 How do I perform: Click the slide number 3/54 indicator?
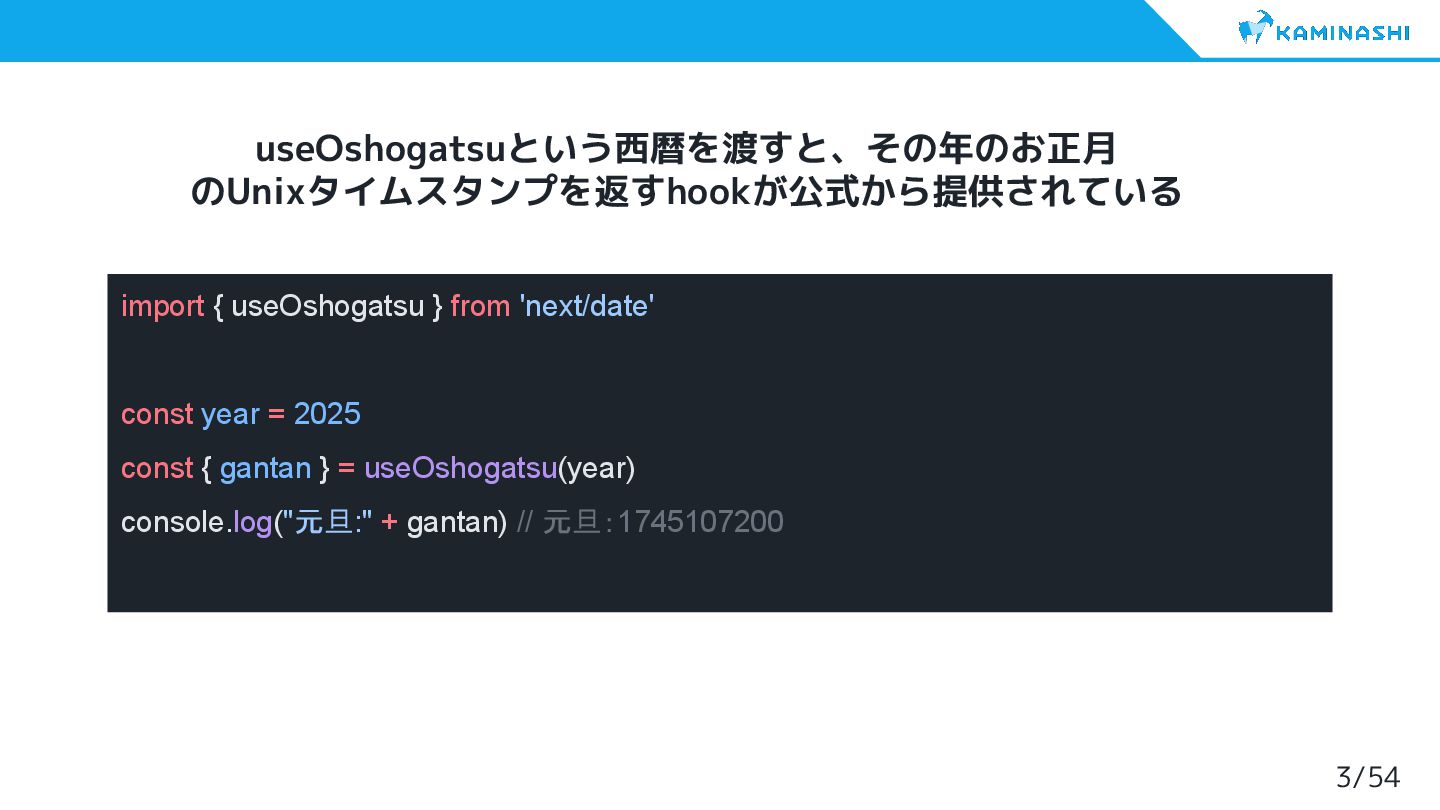(1368, 777)
